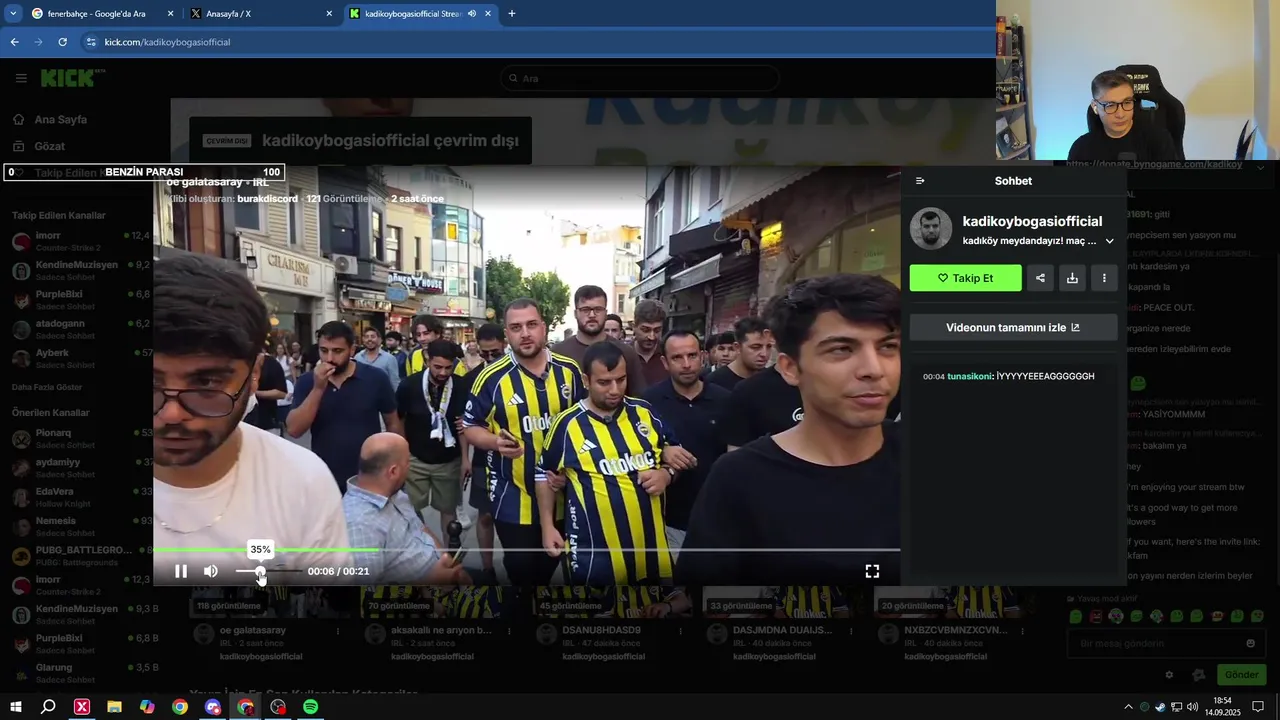Open the DSANU8HDASD9 clip card
This screenshot has height=720, width=1280.
coord(612,627)
